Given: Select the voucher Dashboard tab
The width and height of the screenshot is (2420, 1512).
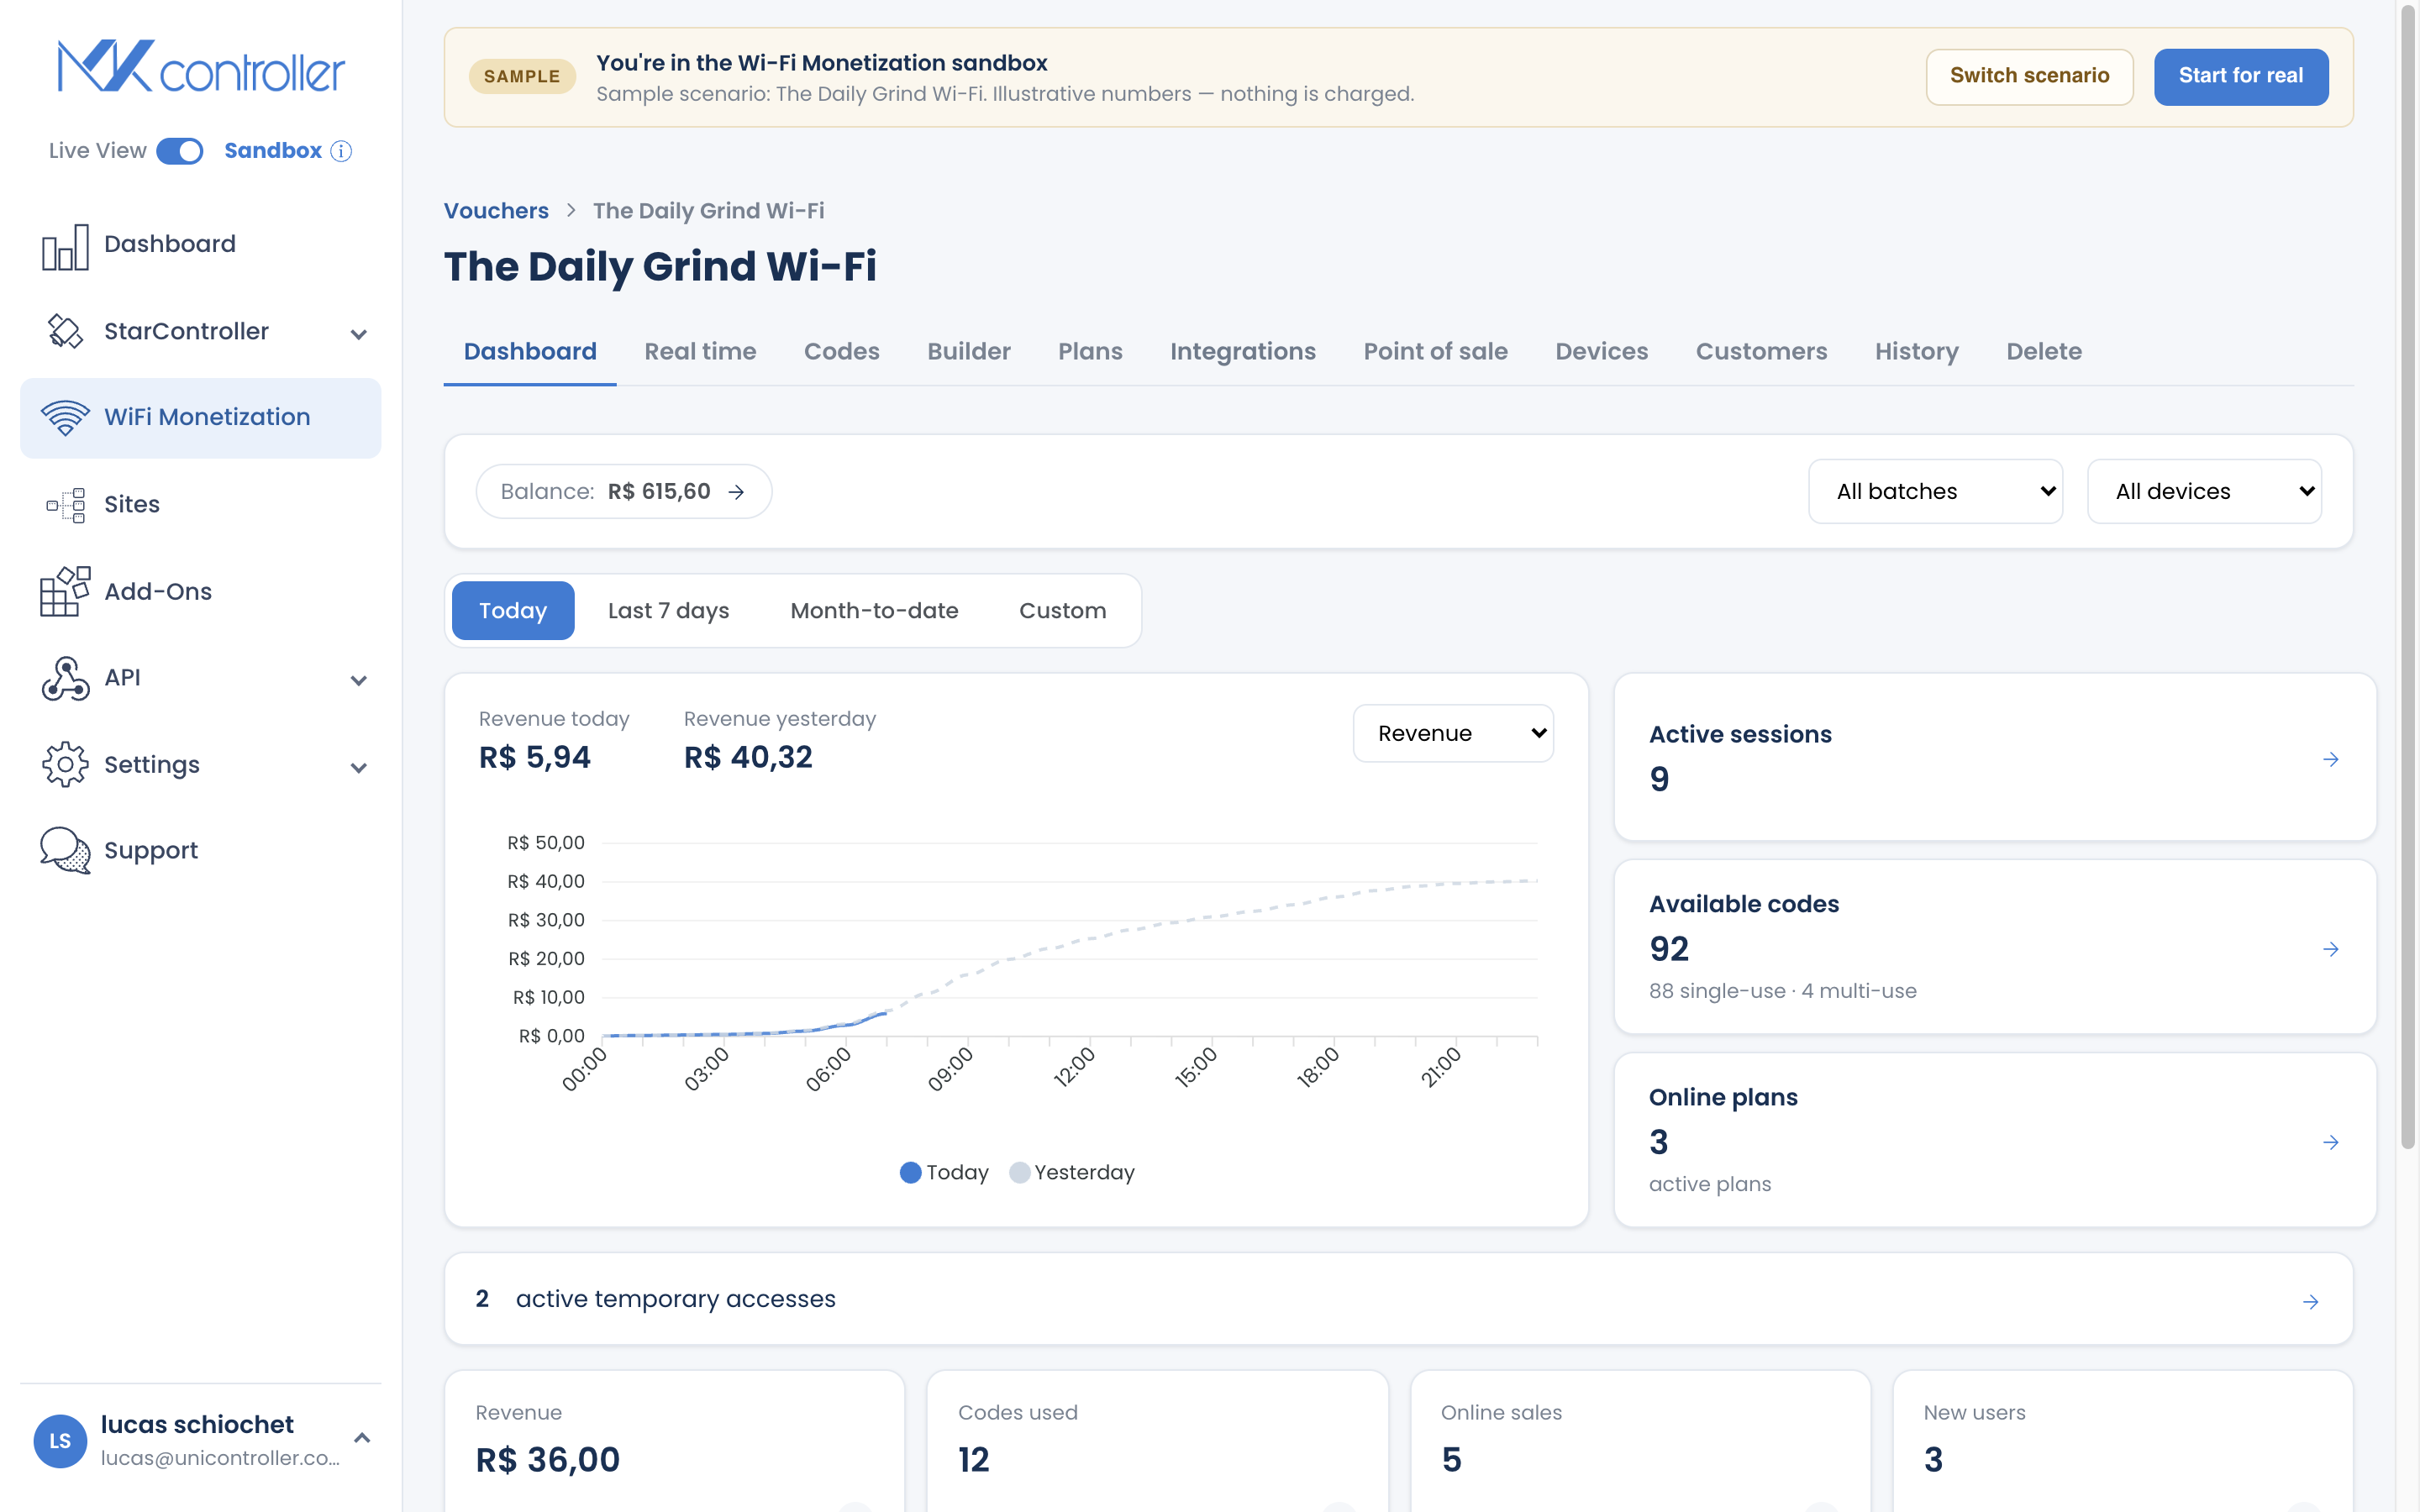Looking at the screenshot, I should [x=530, y=352].
